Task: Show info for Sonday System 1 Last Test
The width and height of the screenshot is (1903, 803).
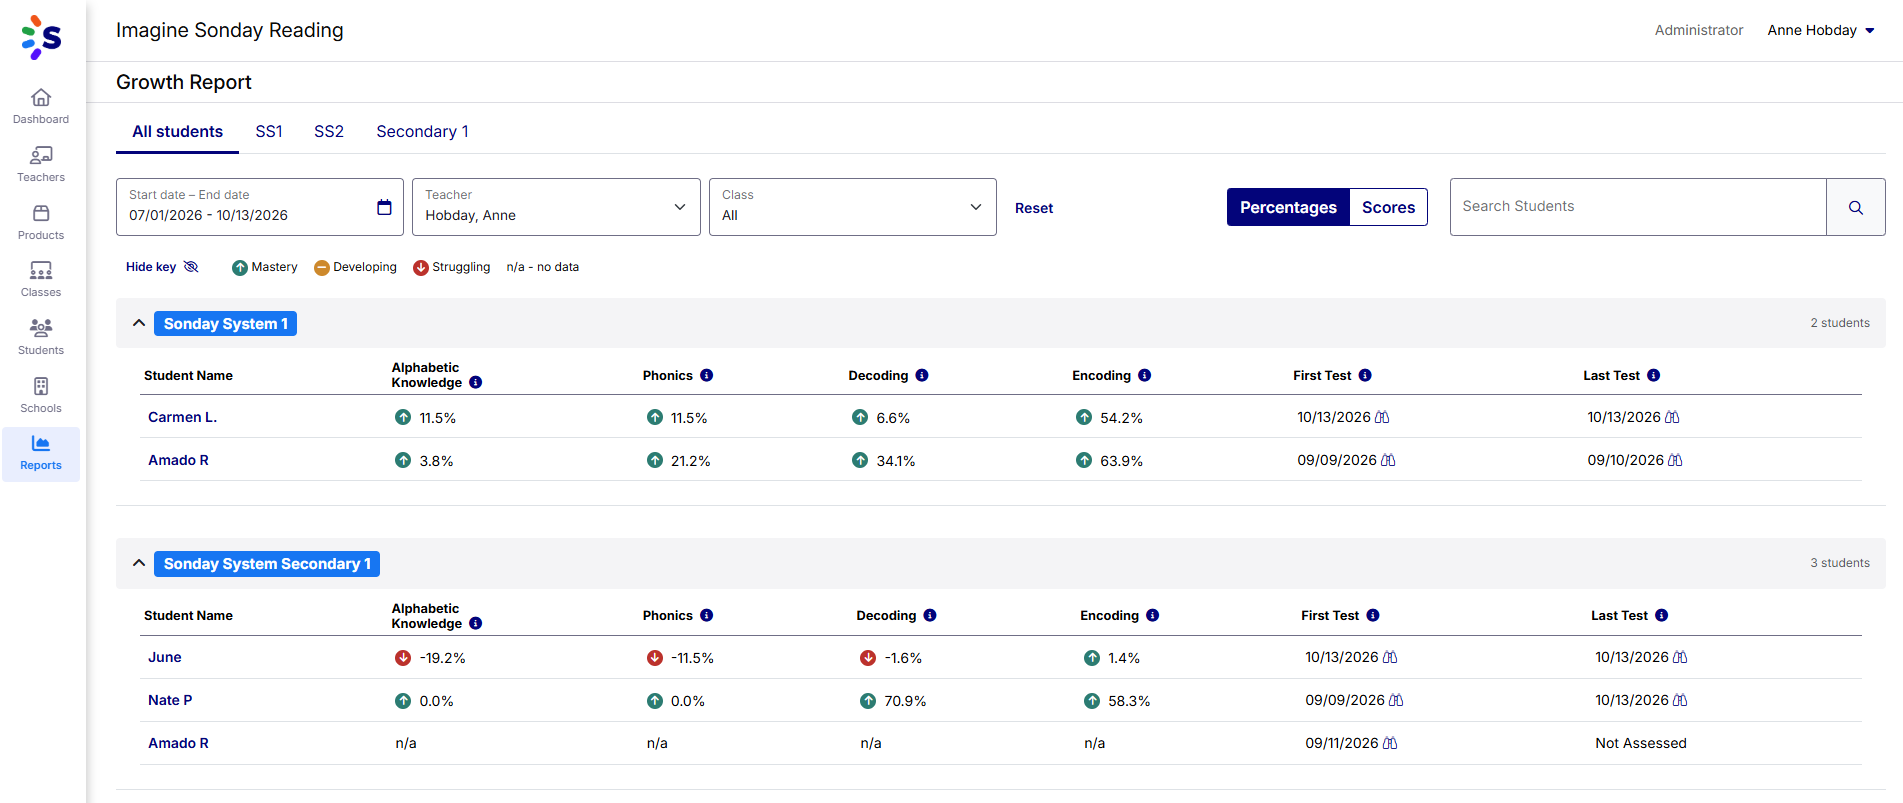Action: coord(1654,375)
